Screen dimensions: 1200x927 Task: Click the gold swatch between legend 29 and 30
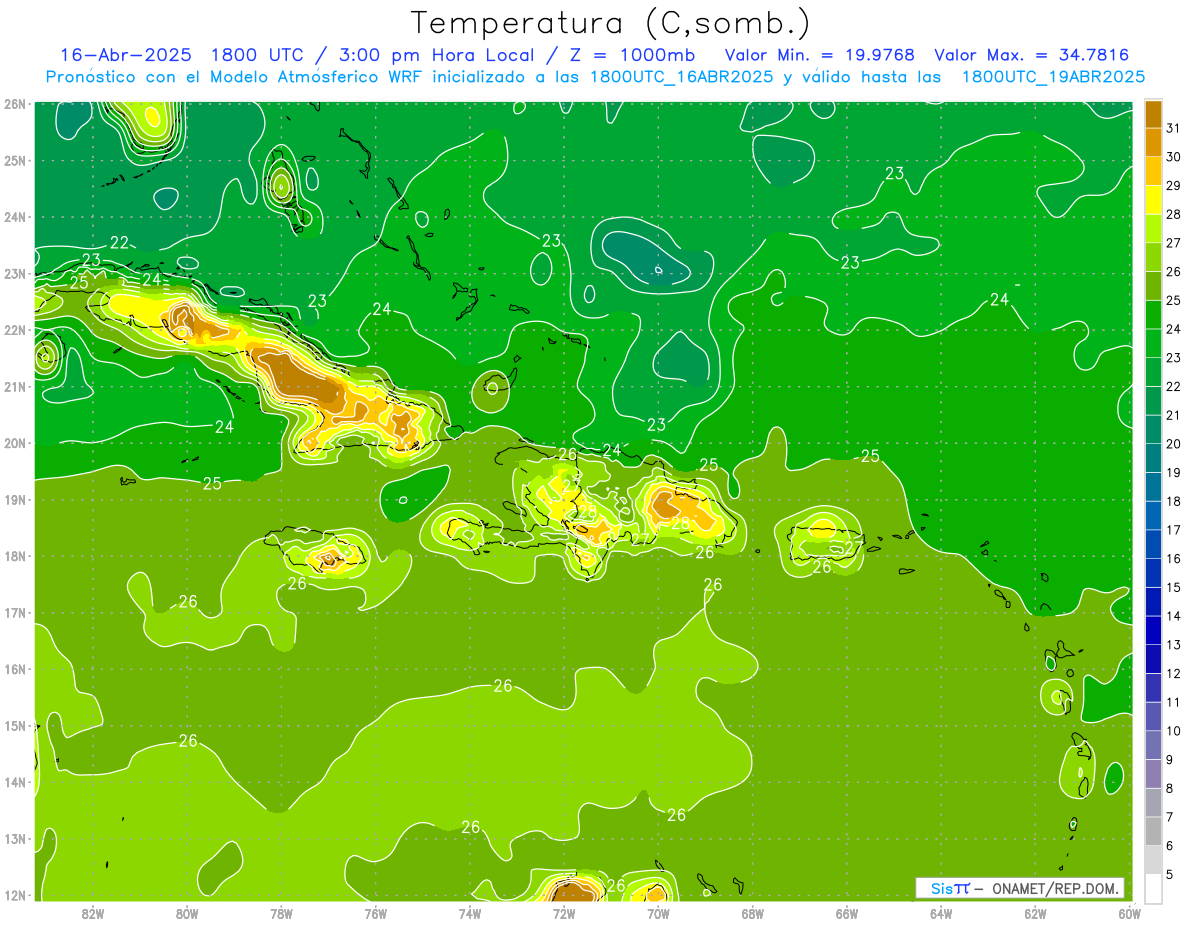(1154, 171)
